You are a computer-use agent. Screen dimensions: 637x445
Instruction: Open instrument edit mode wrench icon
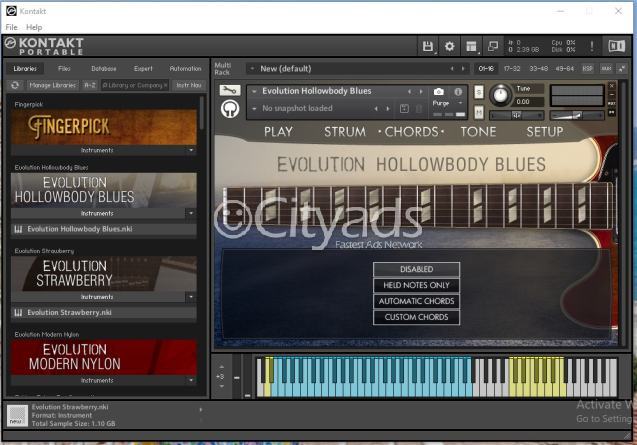[x=230, y=90]
